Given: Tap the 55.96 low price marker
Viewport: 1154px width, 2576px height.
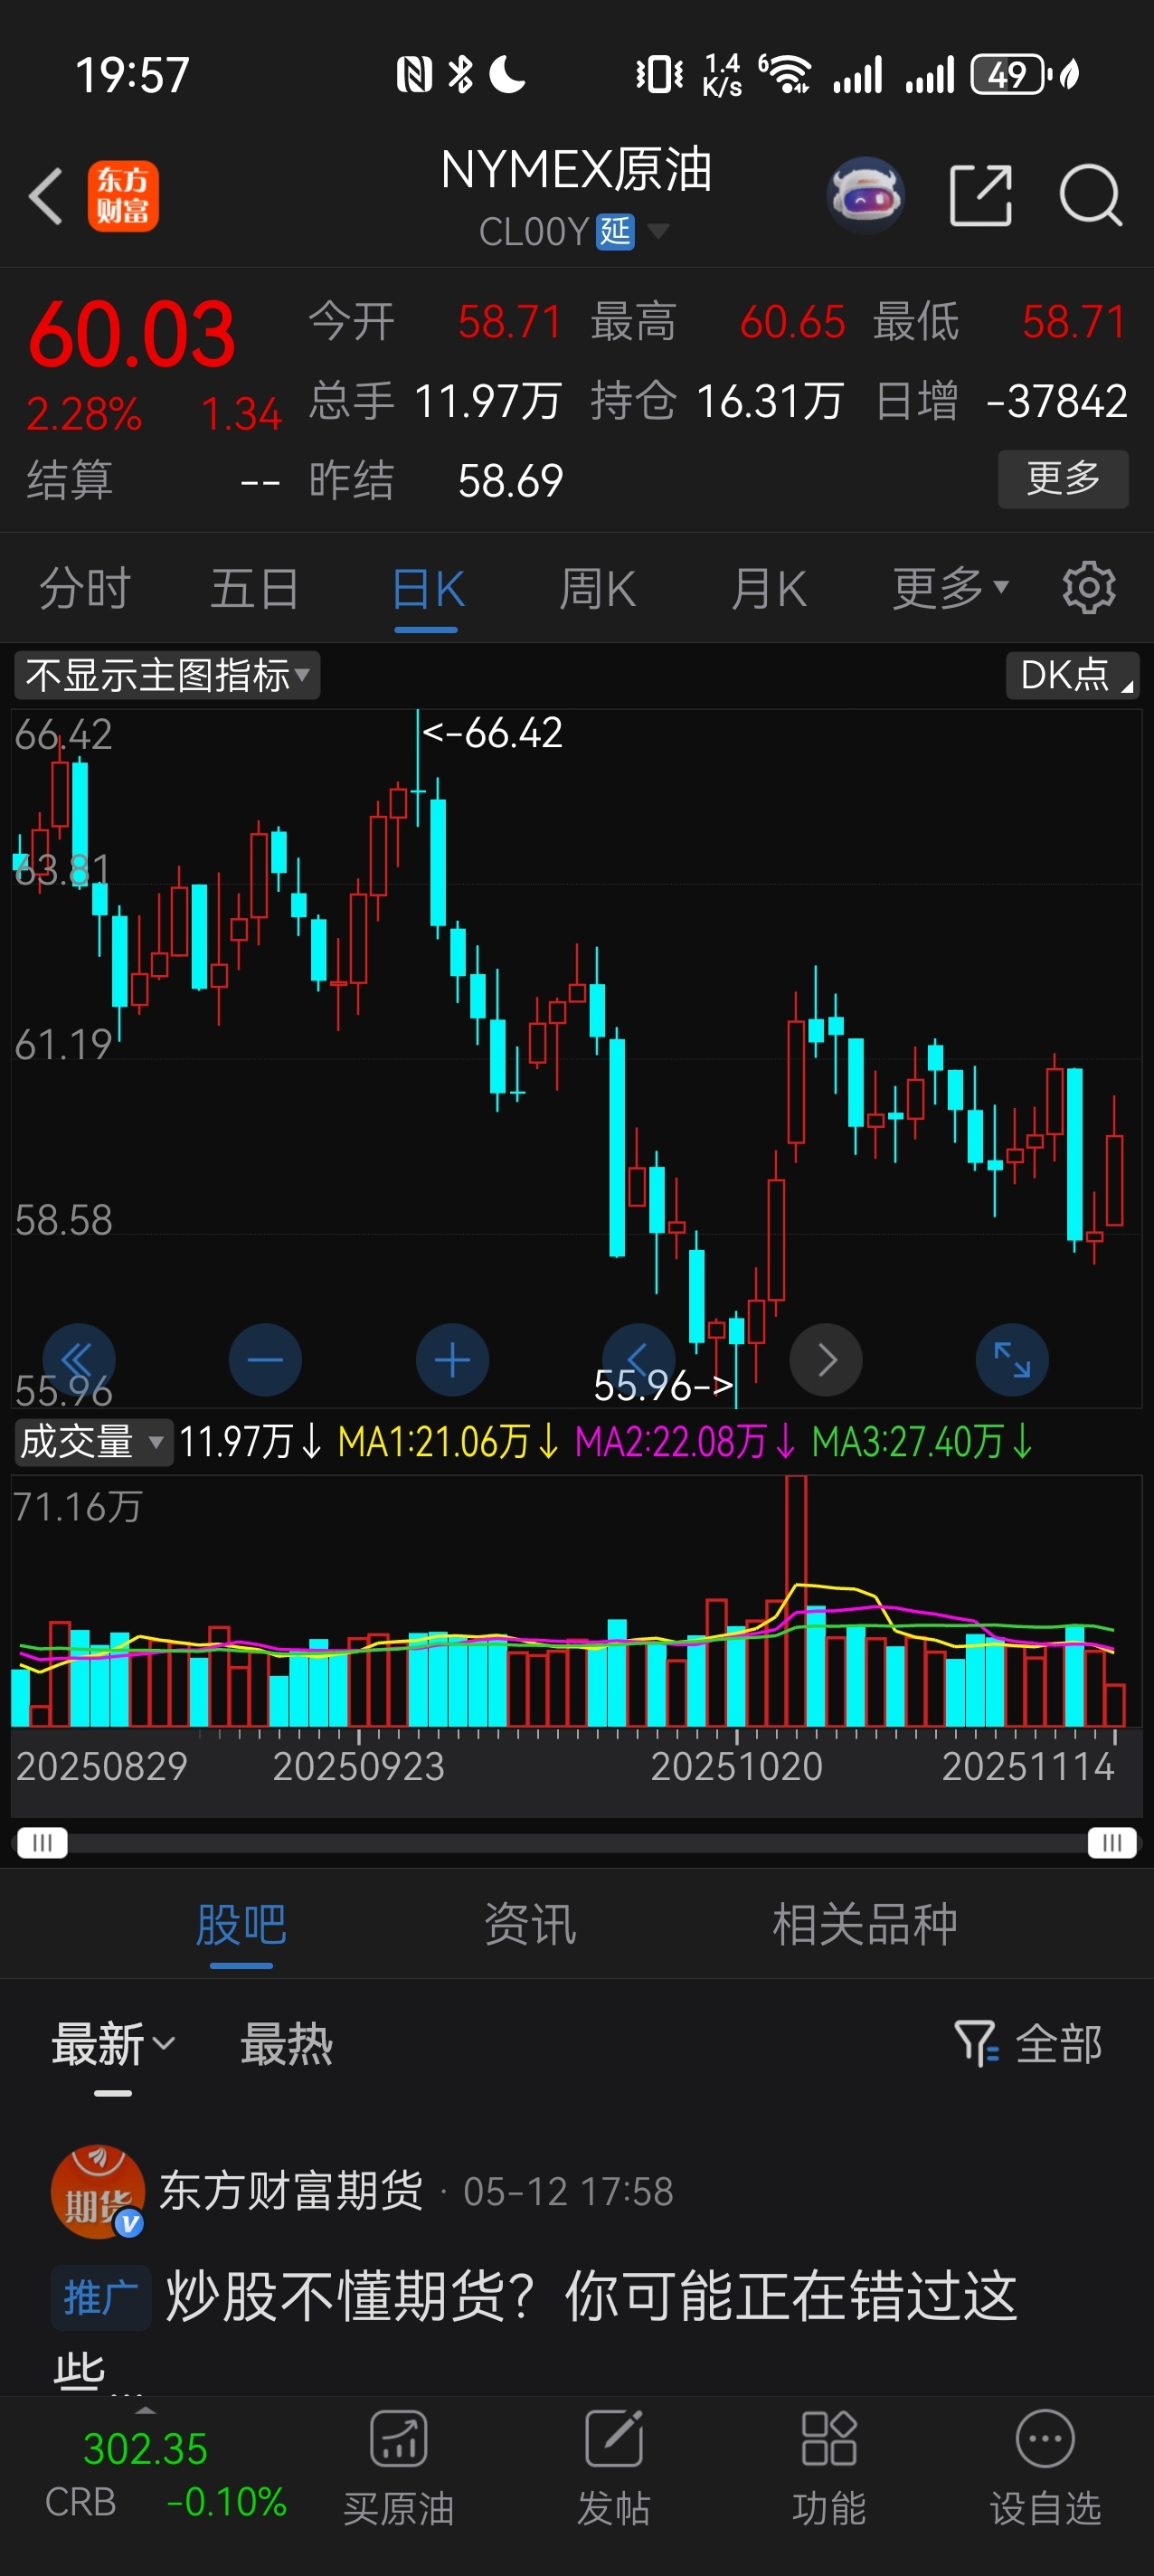Looking at the screenshot, I should point(663,1385).
